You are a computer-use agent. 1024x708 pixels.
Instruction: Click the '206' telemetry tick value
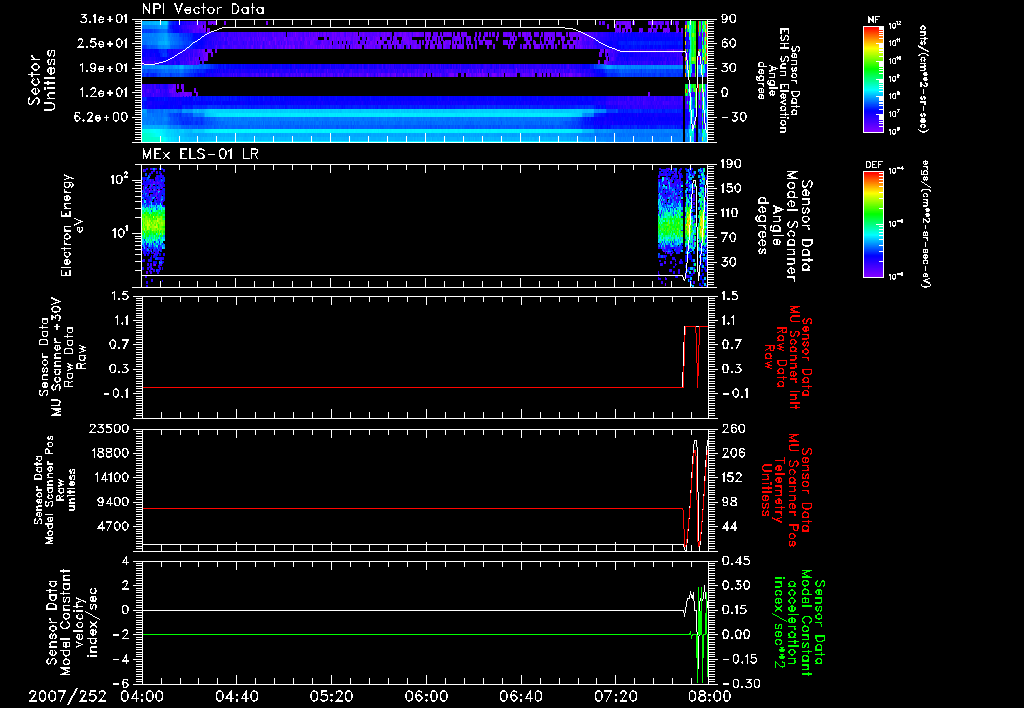(x=731, y=453)
